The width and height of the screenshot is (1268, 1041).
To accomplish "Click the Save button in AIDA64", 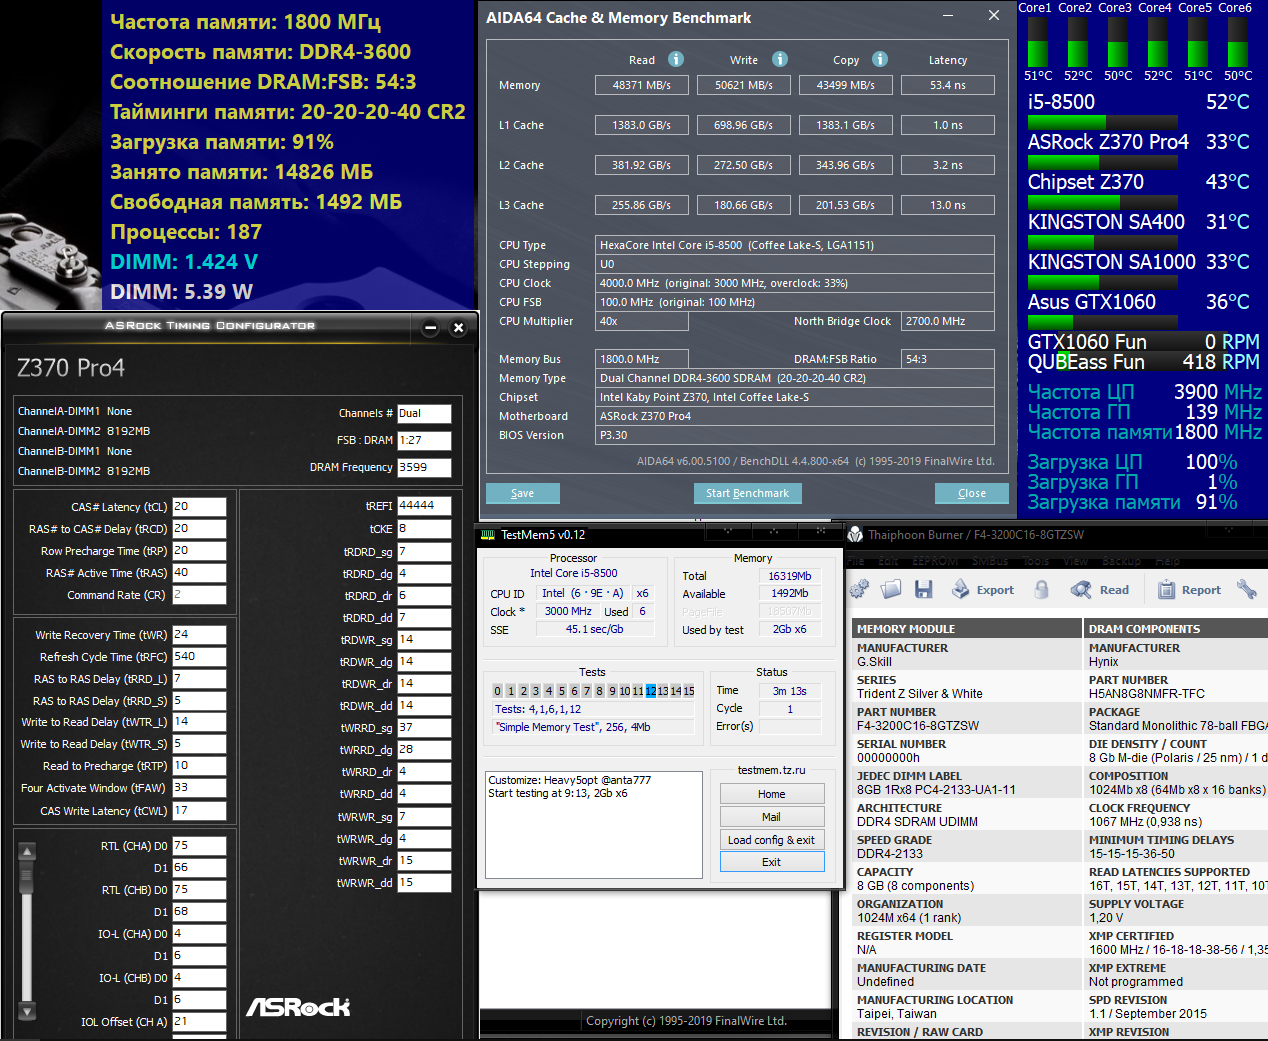I will point(522,493).
